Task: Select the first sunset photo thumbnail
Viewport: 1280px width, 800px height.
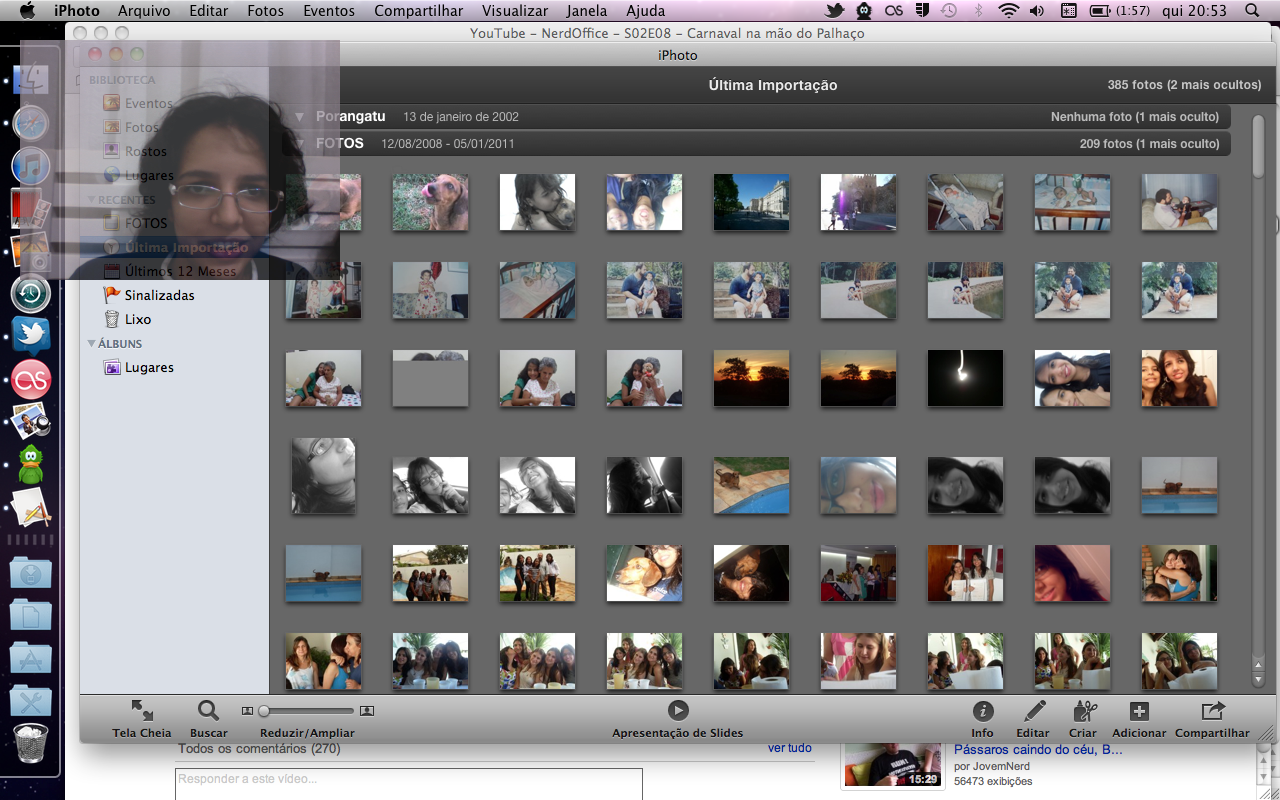Action: (x=751, y=378)
